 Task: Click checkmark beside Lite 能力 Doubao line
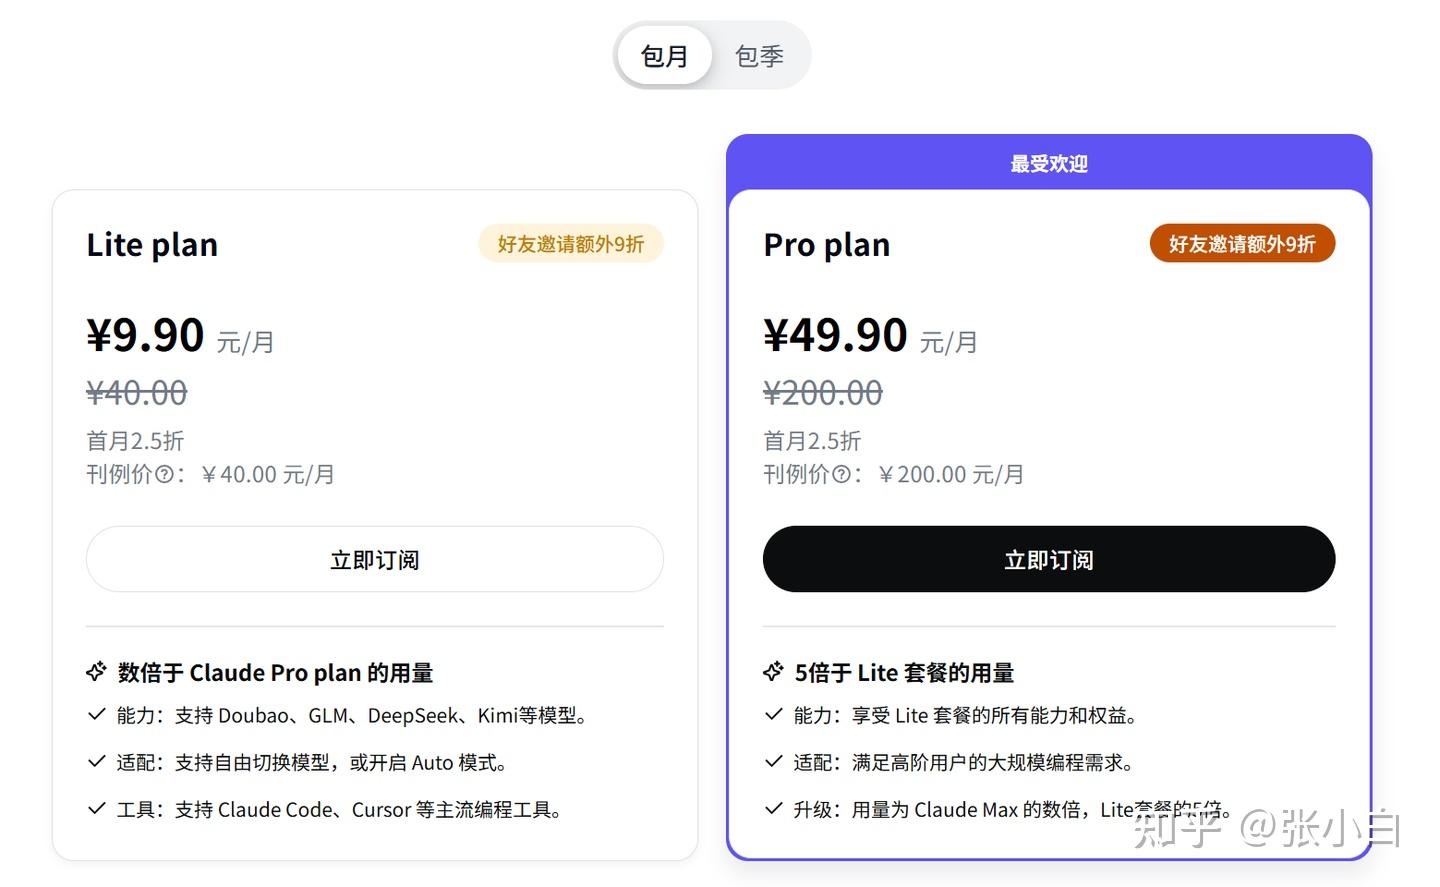coord(97,714)
